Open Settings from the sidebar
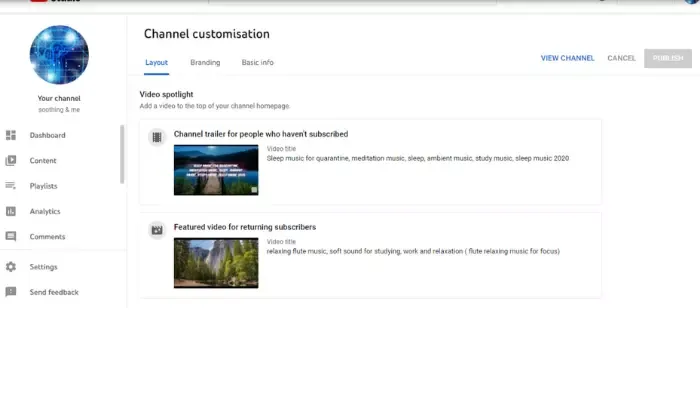700x400 pixels. pos(43,267)
